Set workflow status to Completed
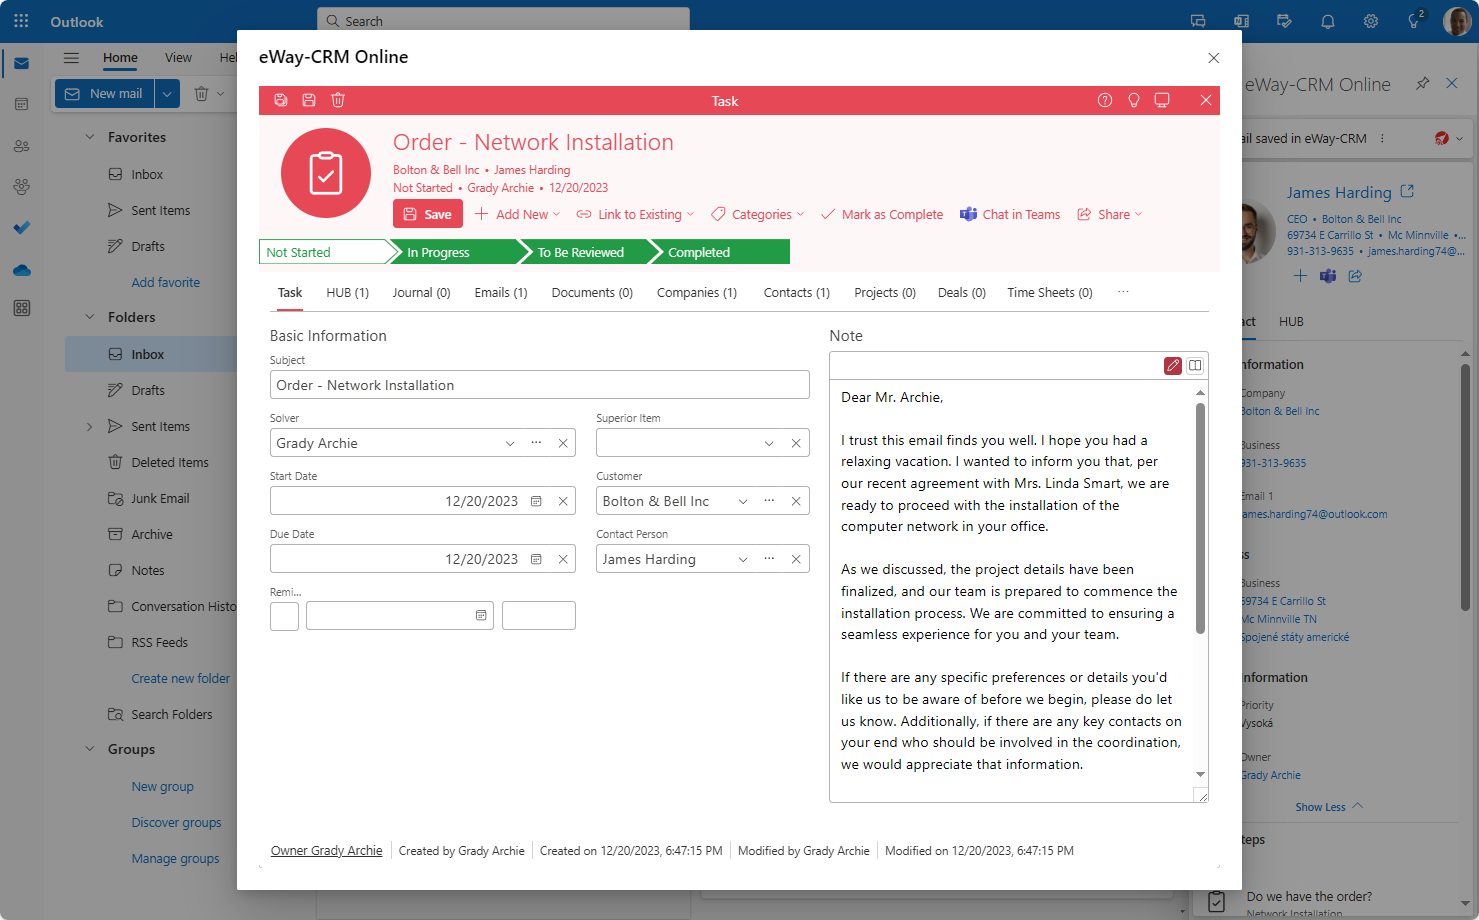Screen dimensions: 1479x920 tap(720, 252)
